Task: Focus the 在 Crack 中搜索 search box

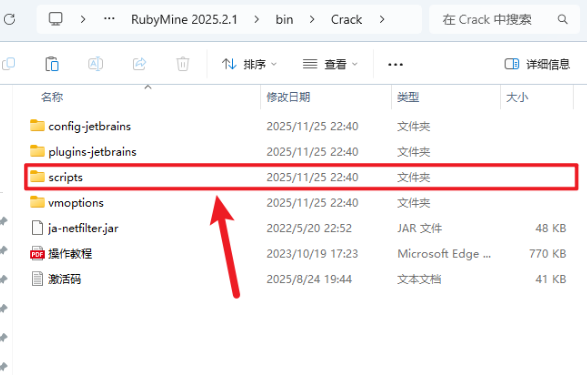Action: (x=504, y=19)
